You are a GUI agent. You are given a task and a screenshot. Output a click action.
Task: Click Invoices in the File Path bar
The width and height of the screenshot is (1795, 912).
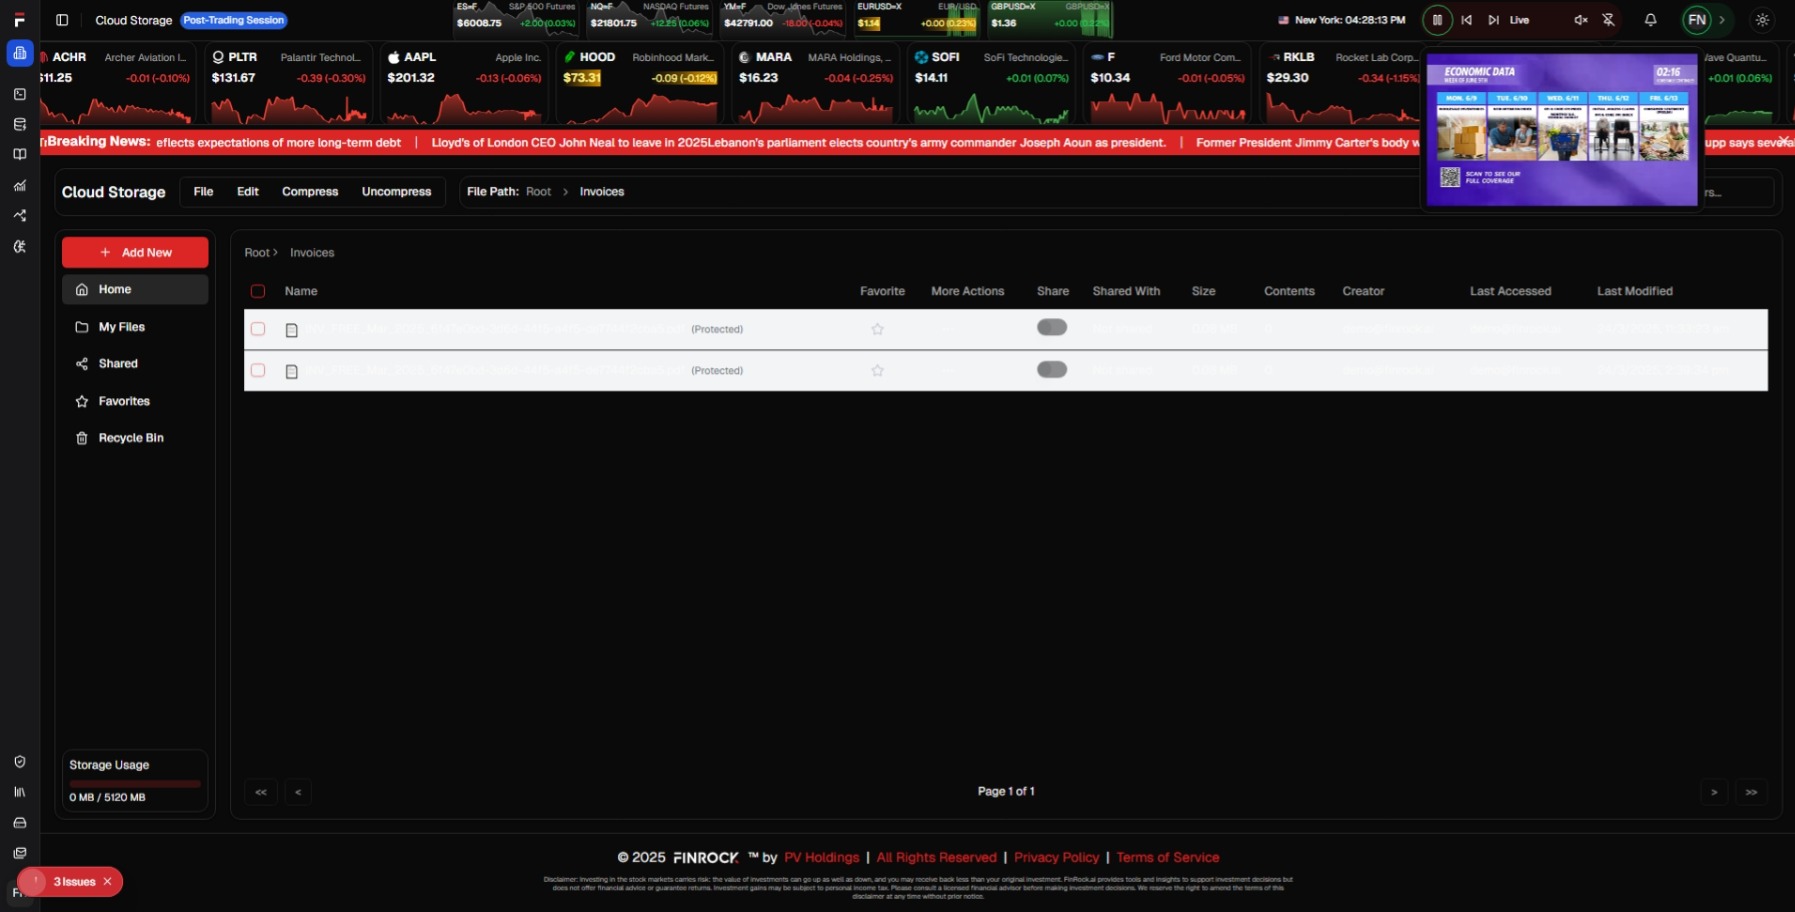602,192
